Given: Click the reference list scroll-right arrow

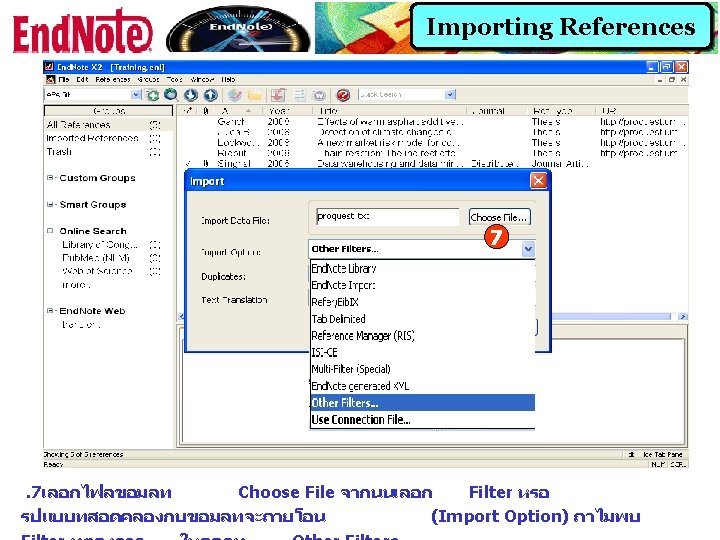Looking at the screenshot, I should pos(683,316).
